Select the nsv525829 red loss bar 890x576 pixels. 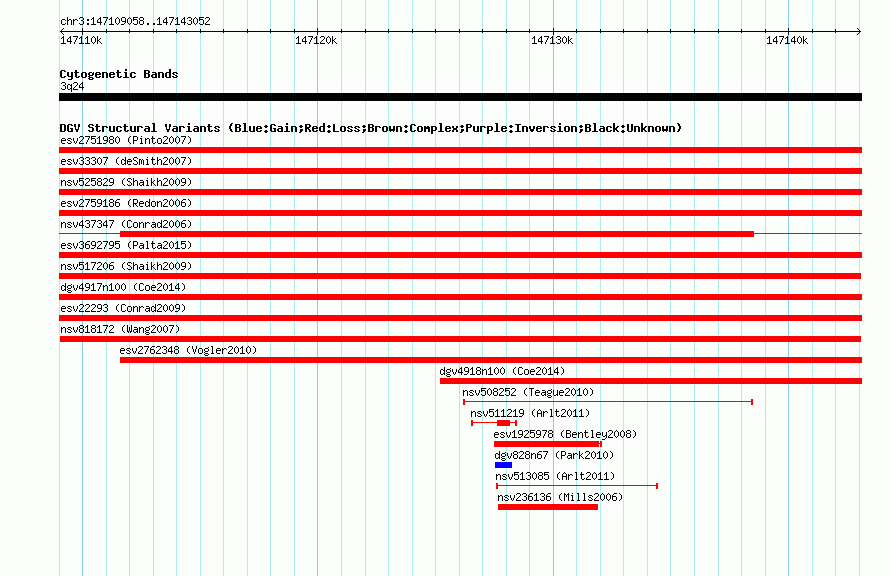(x=460, y=192)
